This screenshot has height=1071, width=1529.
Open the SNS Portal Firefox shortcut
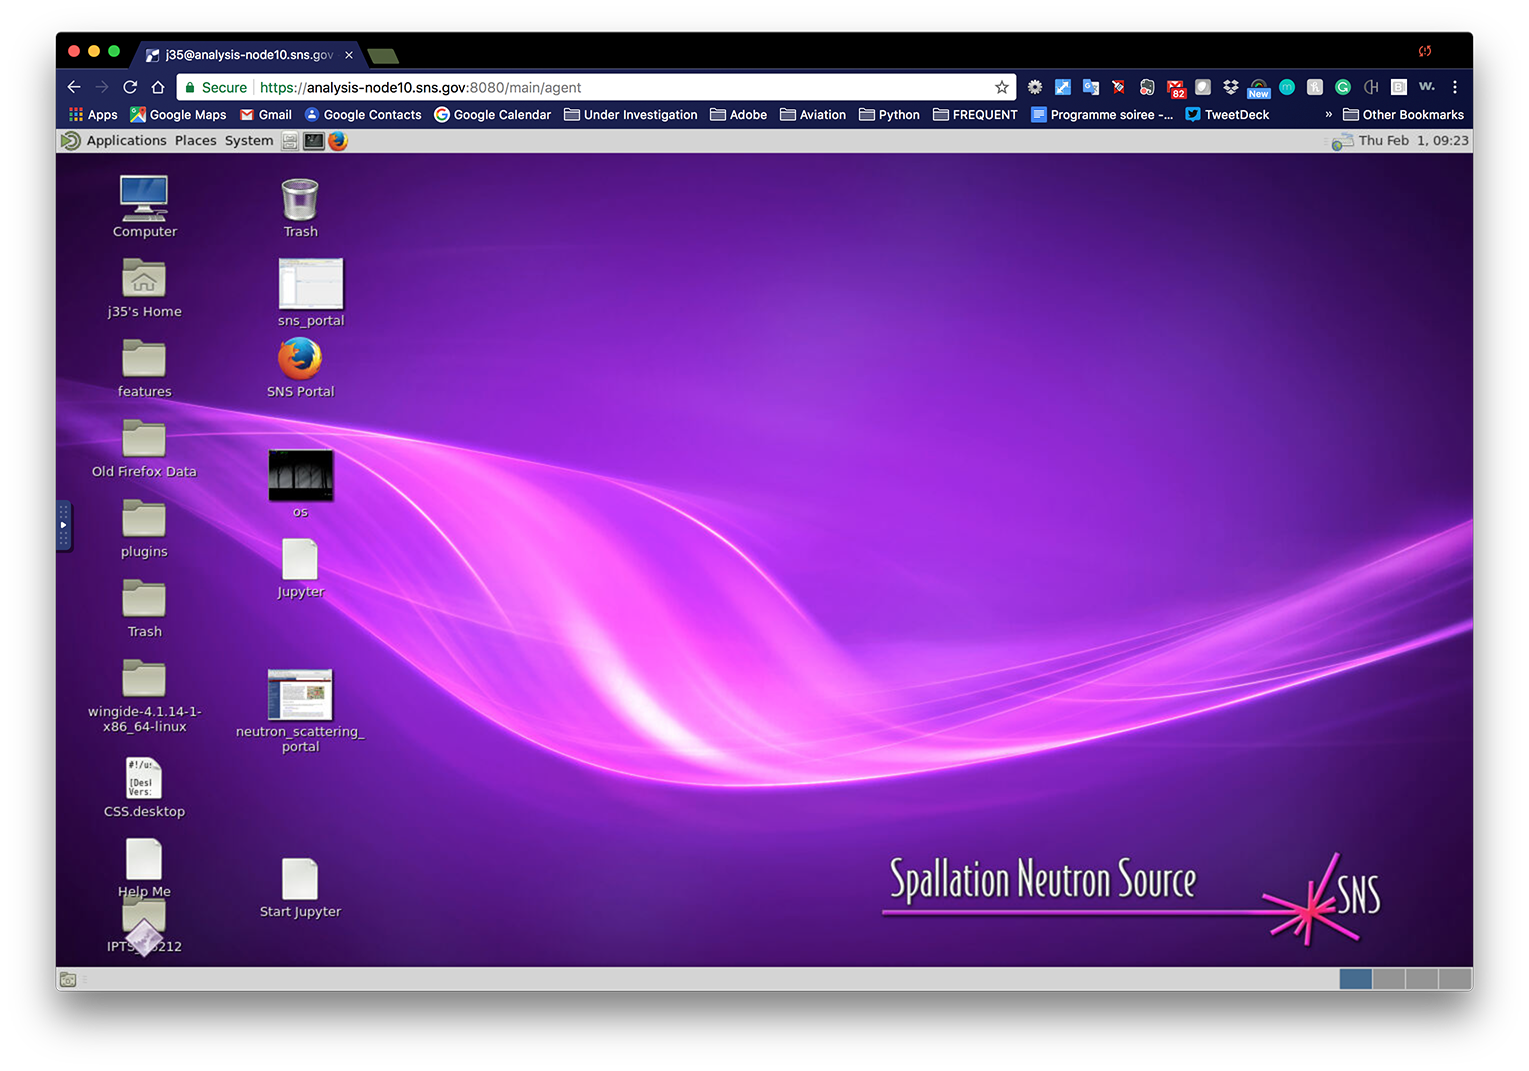coord(300,359)
